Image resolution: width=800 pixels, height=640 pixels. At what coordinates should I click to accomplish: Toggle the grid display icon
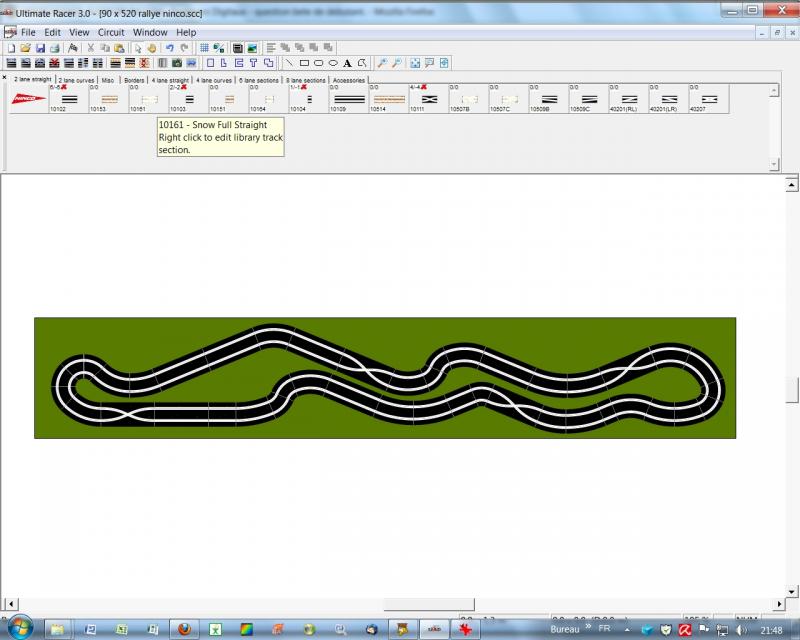[204, 48]
